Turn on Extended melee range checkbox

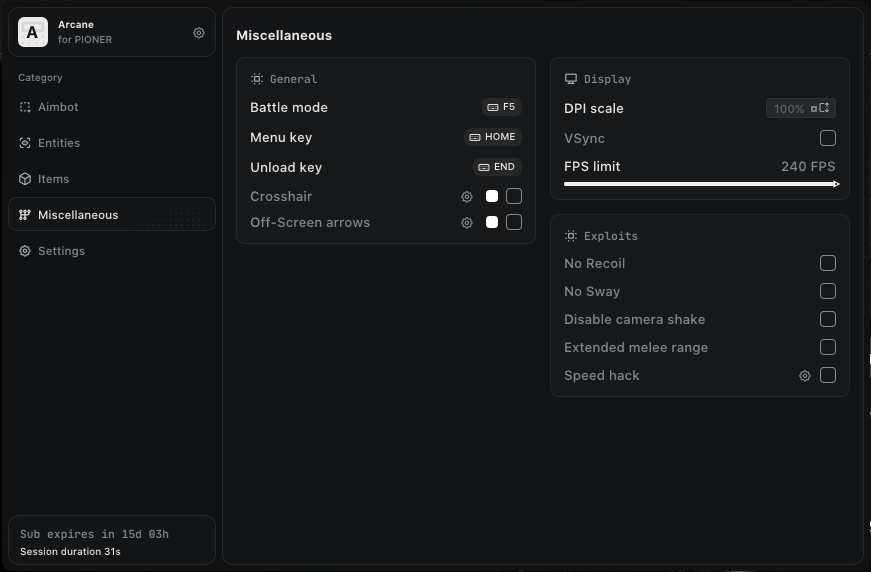click(828, 347)
